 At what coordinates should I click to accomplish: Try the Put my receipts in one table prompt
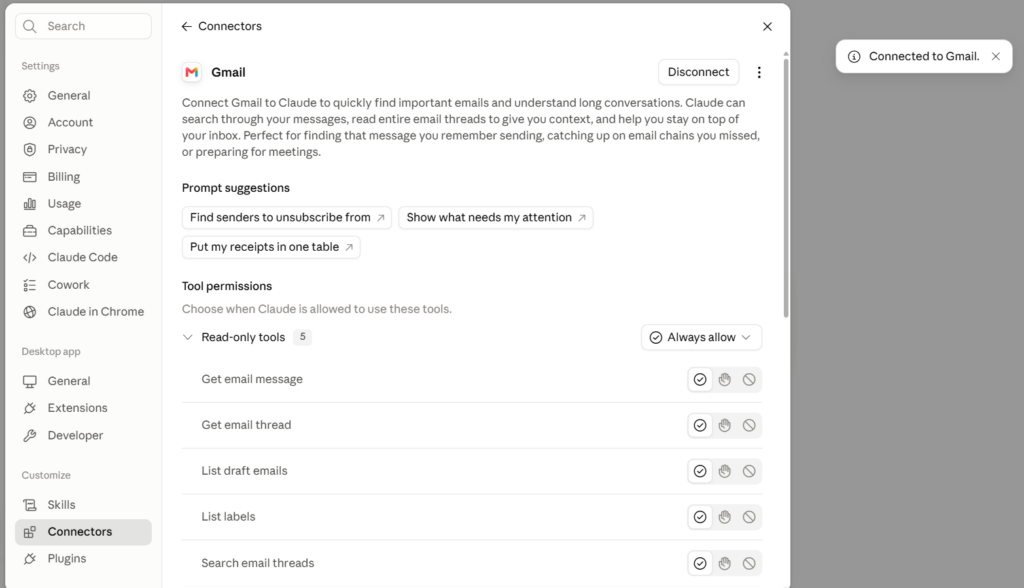click(x=271, y=247)
